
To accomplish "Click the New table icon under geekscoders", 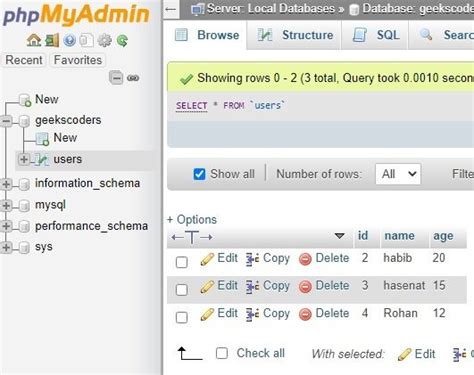I will (42, 139).
